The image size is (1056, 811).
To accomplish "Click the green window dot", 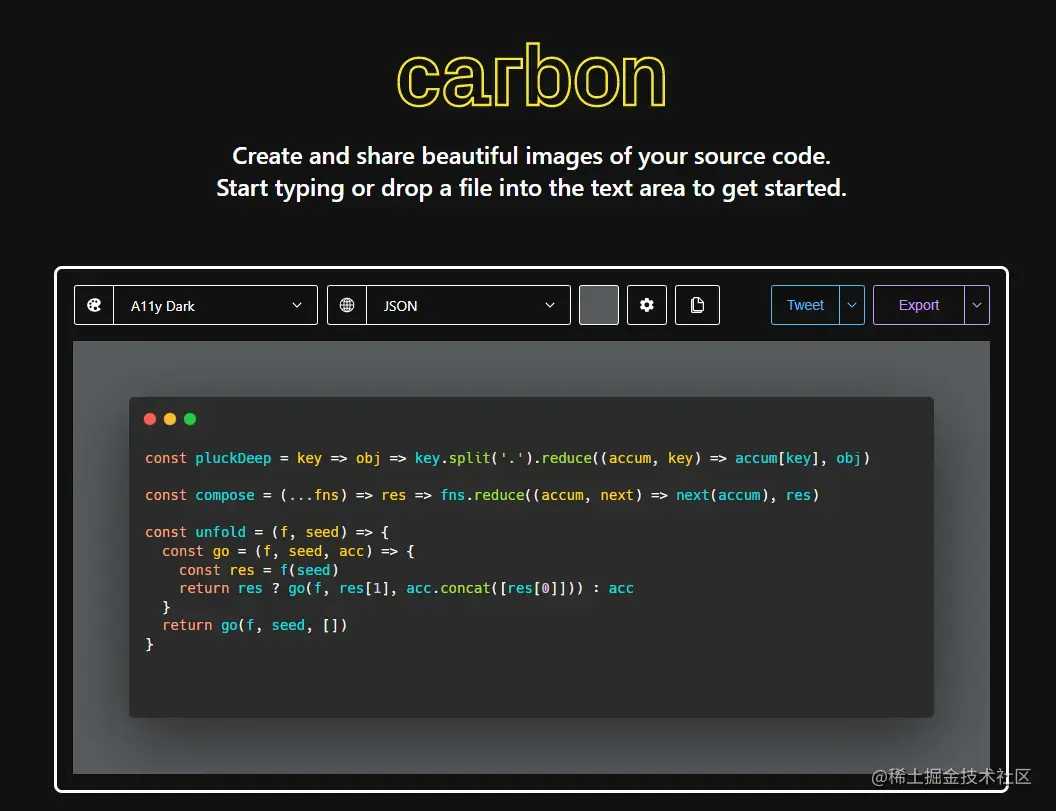I will (x=190, y=419).
